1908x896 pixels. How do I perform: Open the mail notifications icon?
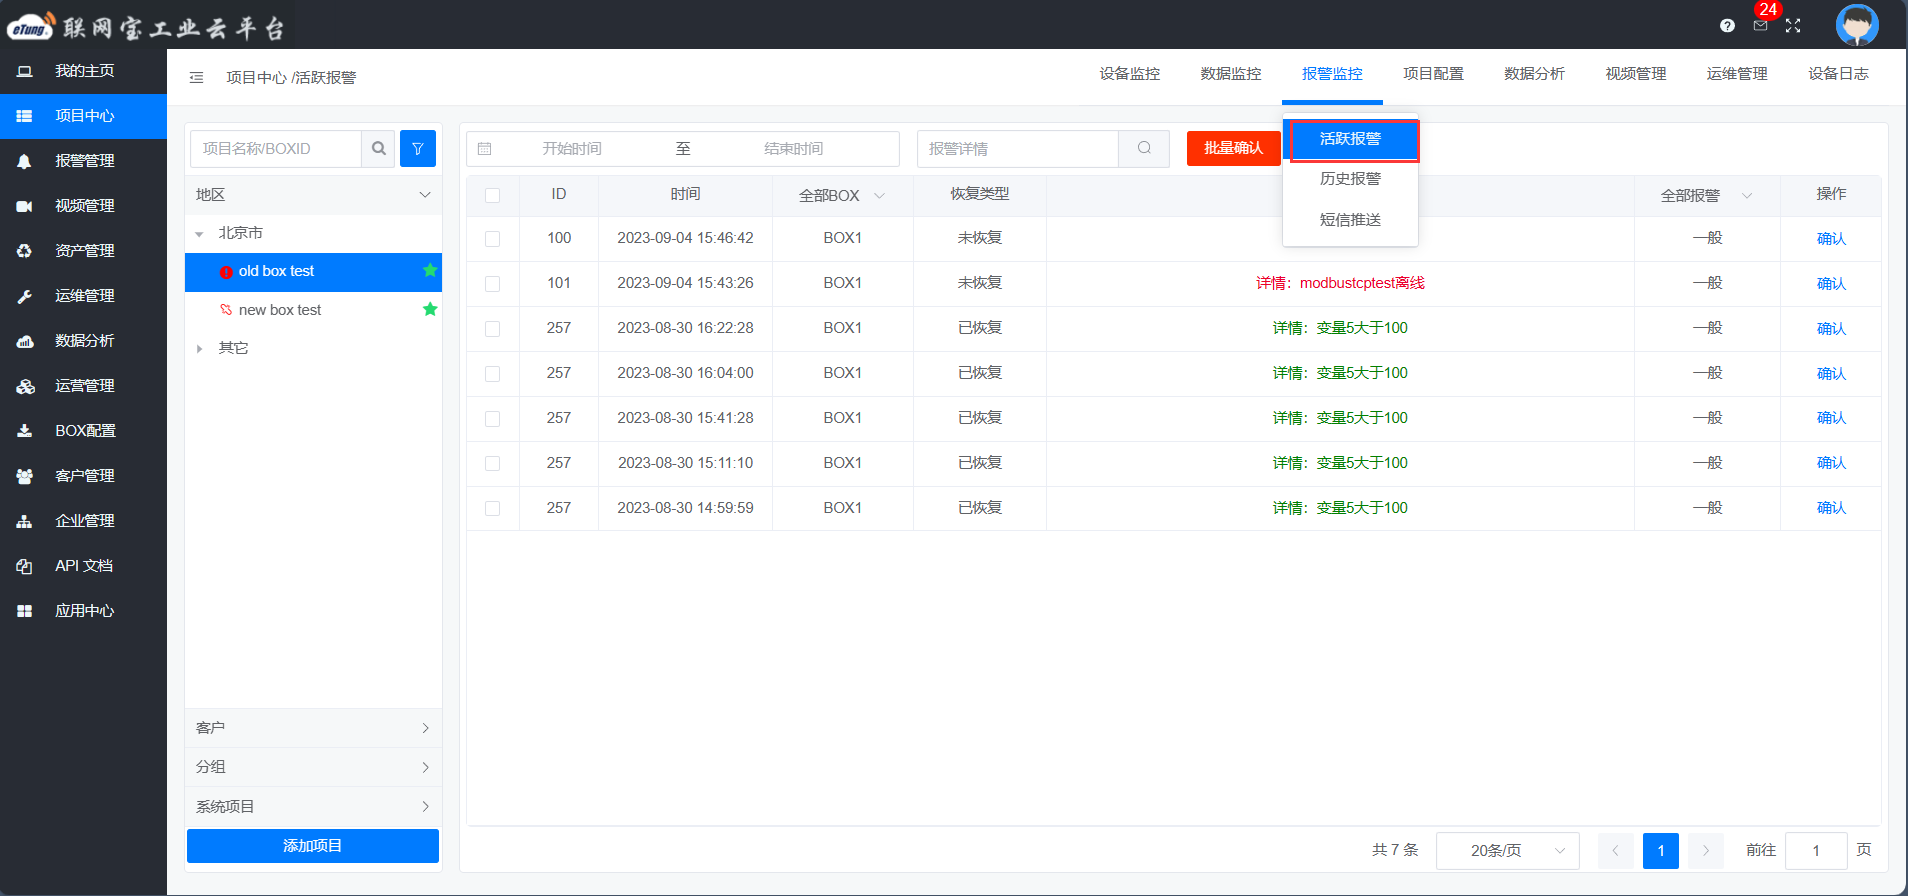1760,26
